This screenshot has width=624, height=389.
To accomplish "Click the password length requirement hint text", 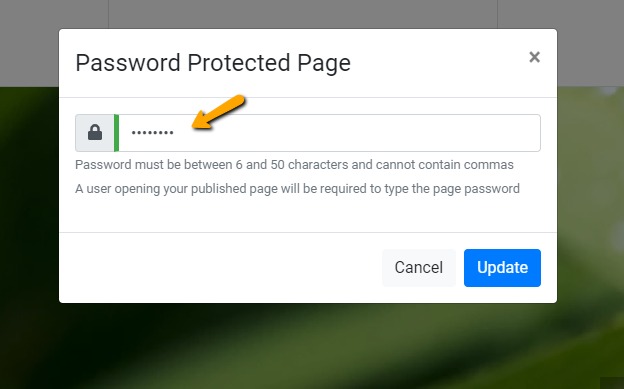I will click(294, 164).
